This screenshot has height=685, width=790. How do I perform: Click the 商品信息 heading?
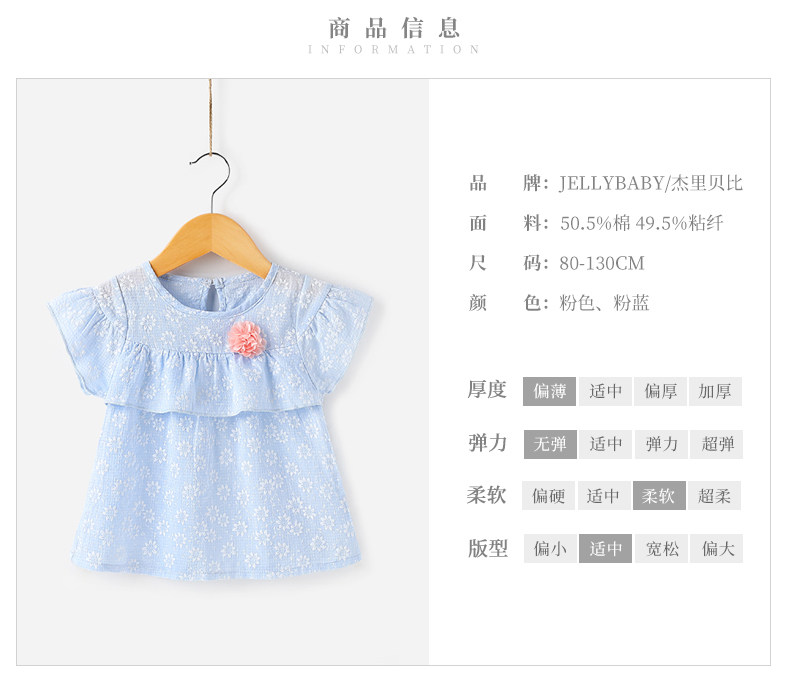pyautogui.click(x=394, y=28)
